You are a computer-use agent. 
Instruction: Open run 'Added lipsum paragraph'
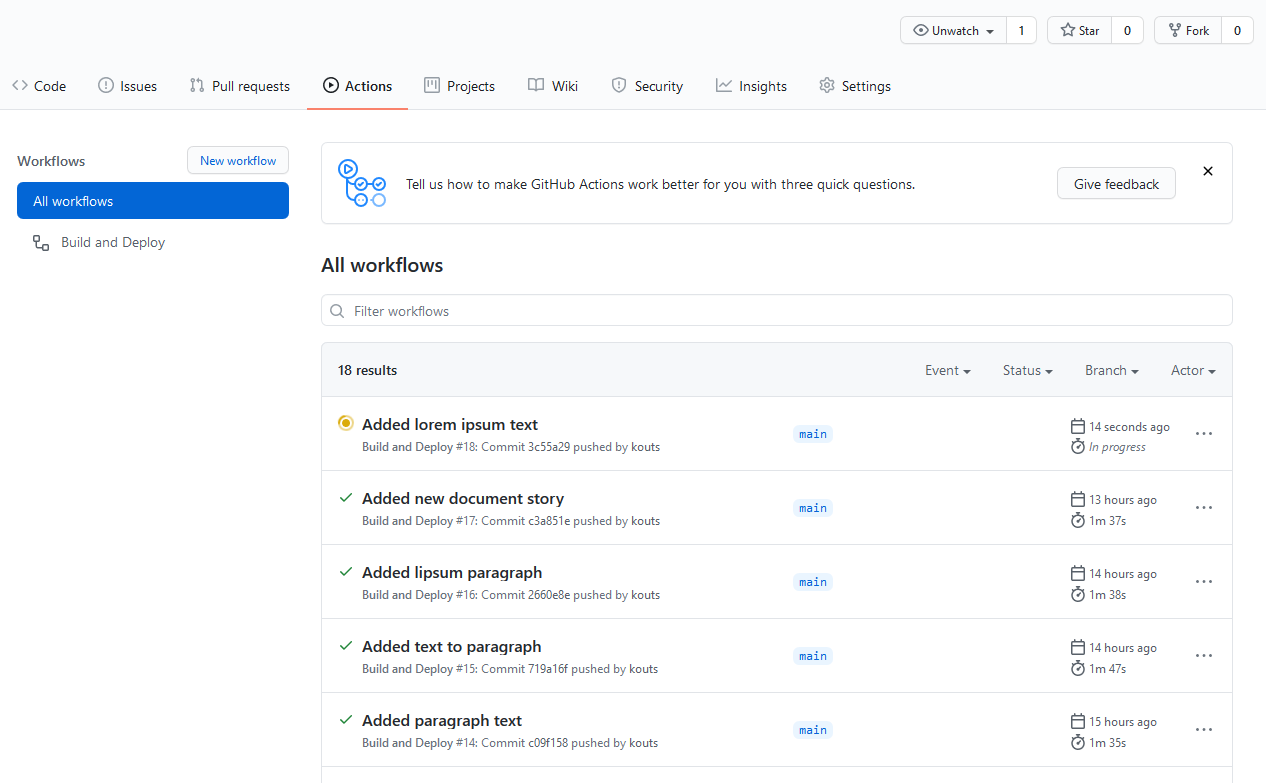click(452, 572)
